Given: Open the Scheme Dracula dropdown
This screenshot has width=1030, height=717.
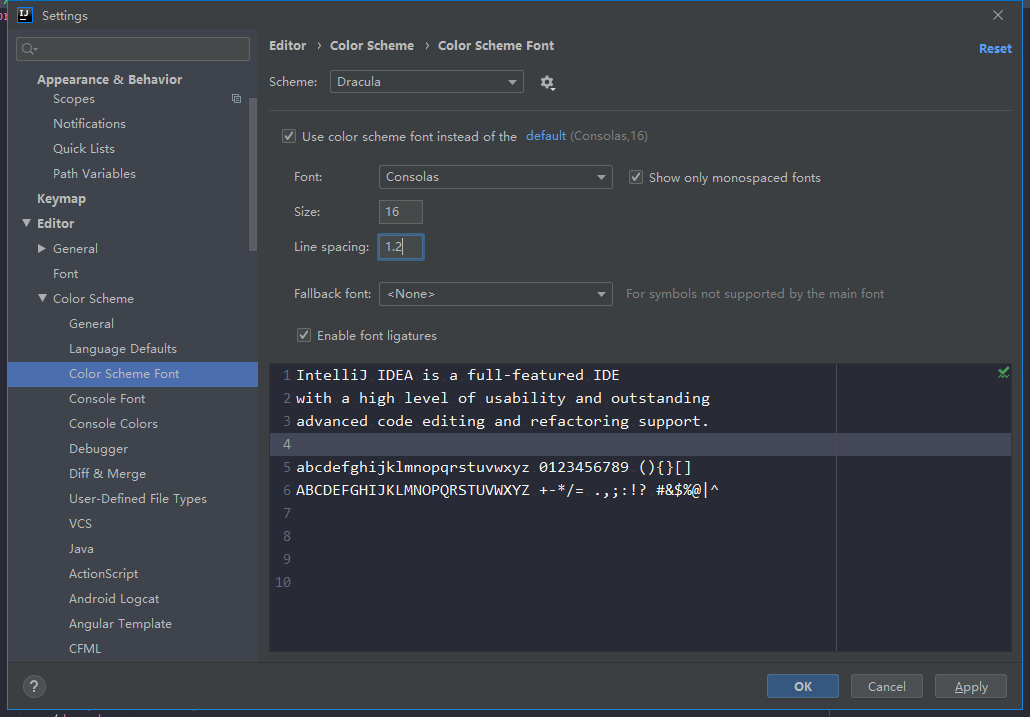Looking at the screenshot, I should click(426, 82).
